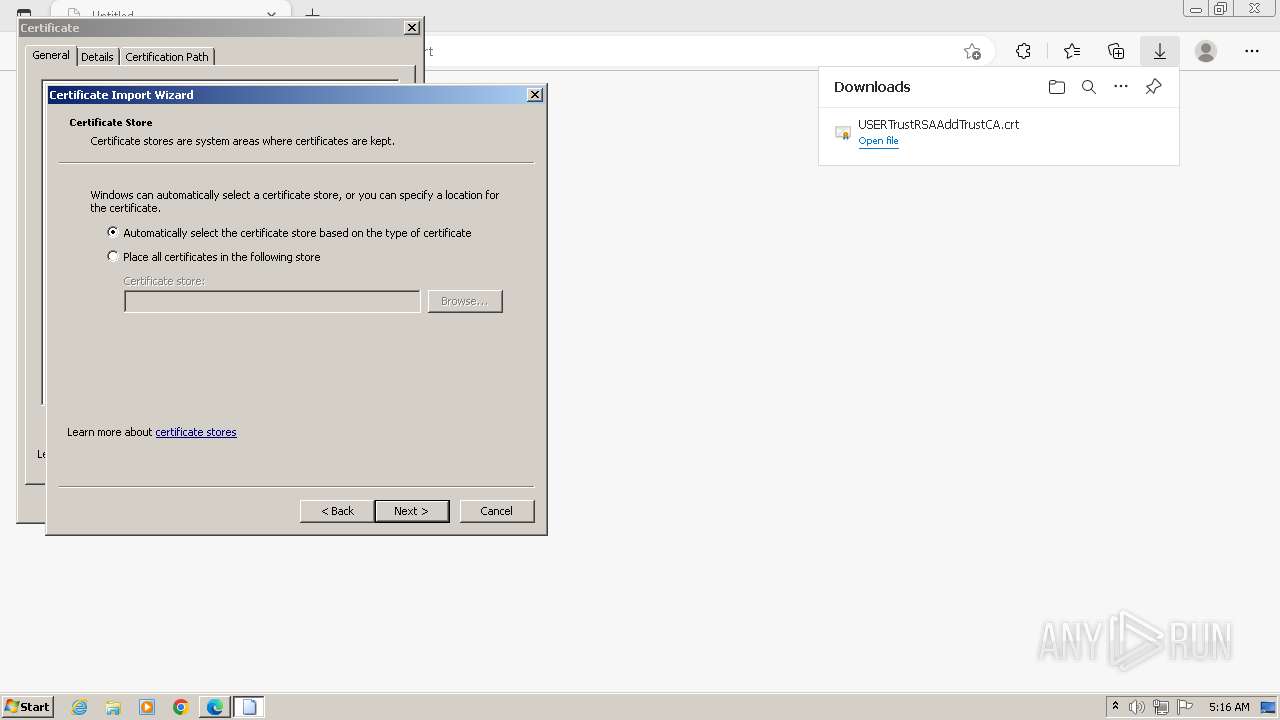Open more options in Downloads panel
The image size is (1280, 720).
(x=1121, y=87)
